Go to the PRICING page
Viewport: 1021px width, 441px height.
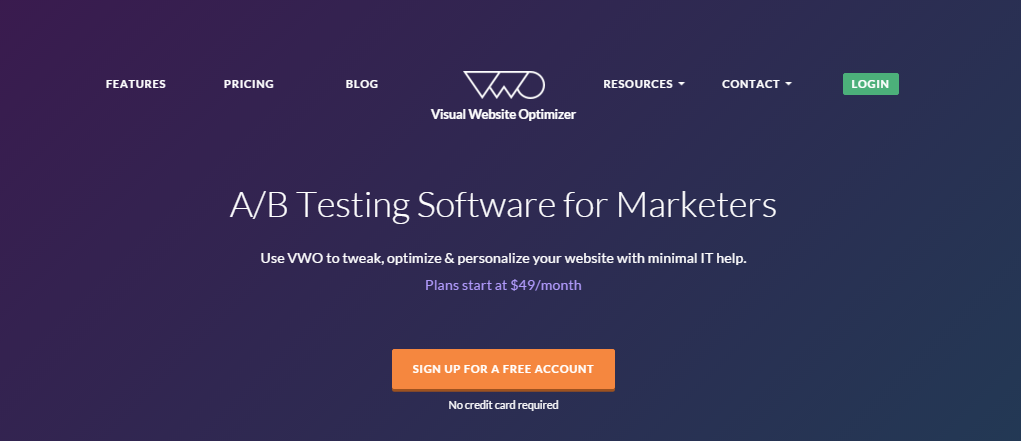(x=249, y=84)
